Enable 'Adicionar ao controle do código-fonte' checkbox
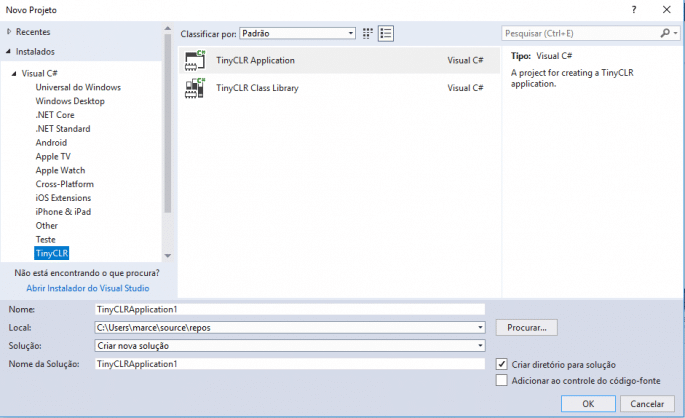 [502, 380]
